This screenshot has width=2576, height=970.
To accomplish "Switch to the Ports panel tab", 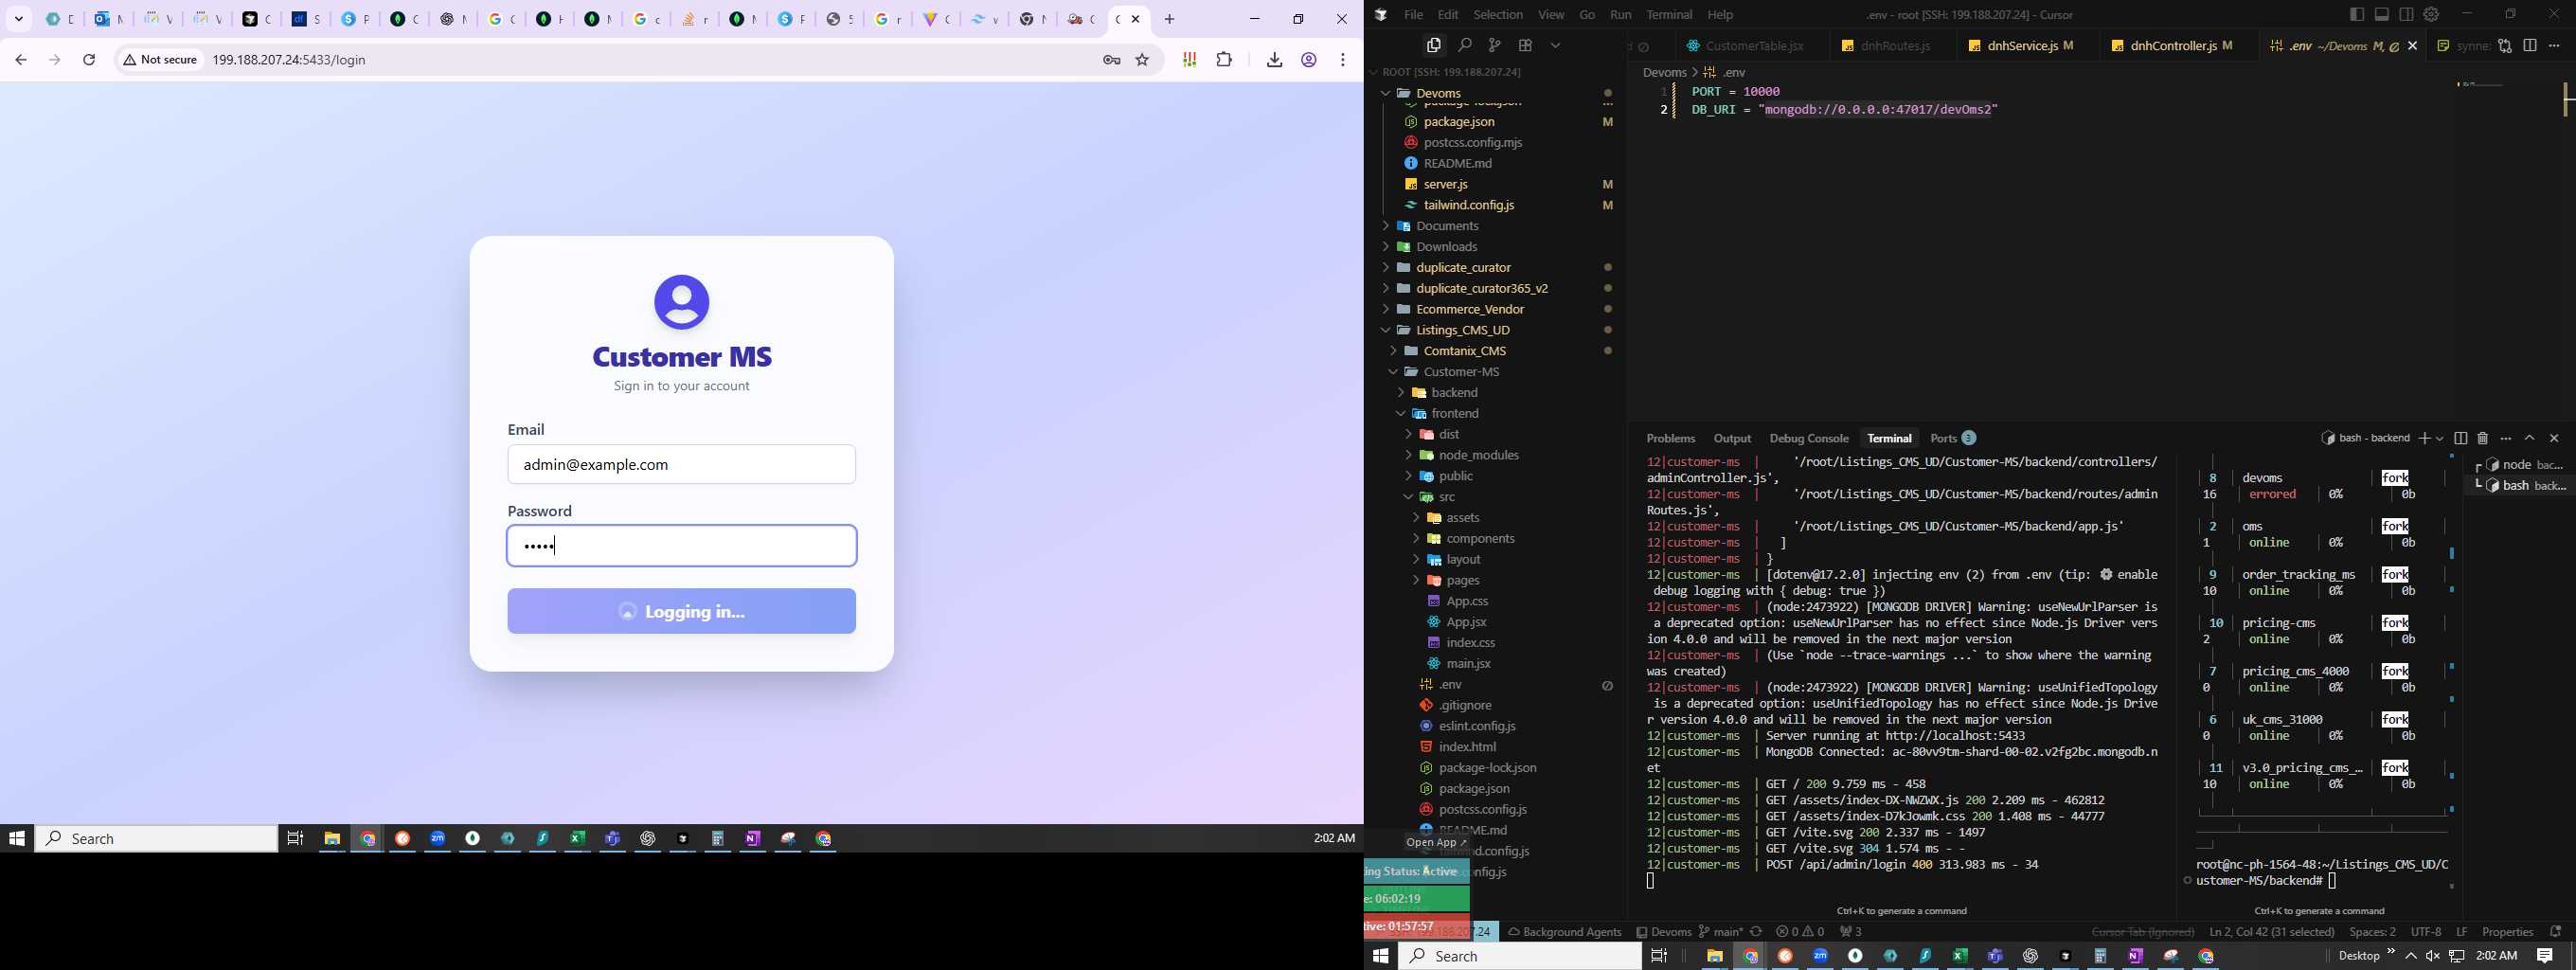I will click(1953, 438).
